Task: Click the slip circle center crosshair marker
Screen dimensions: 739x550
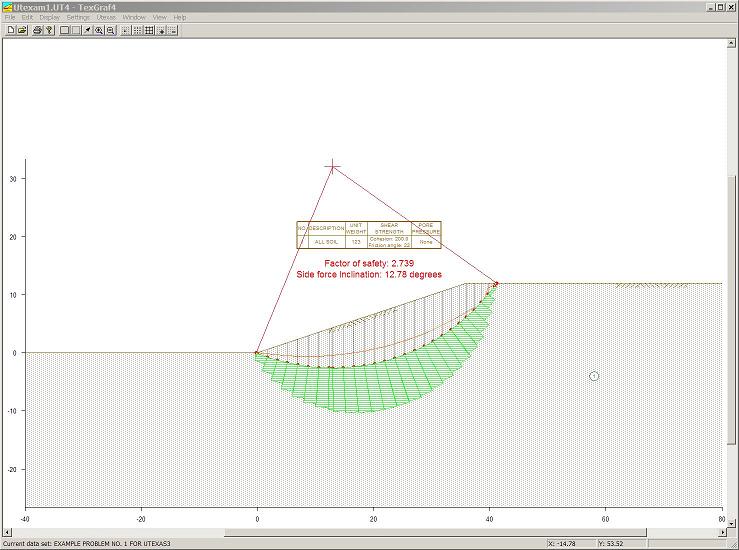Action: coord(333,166)
